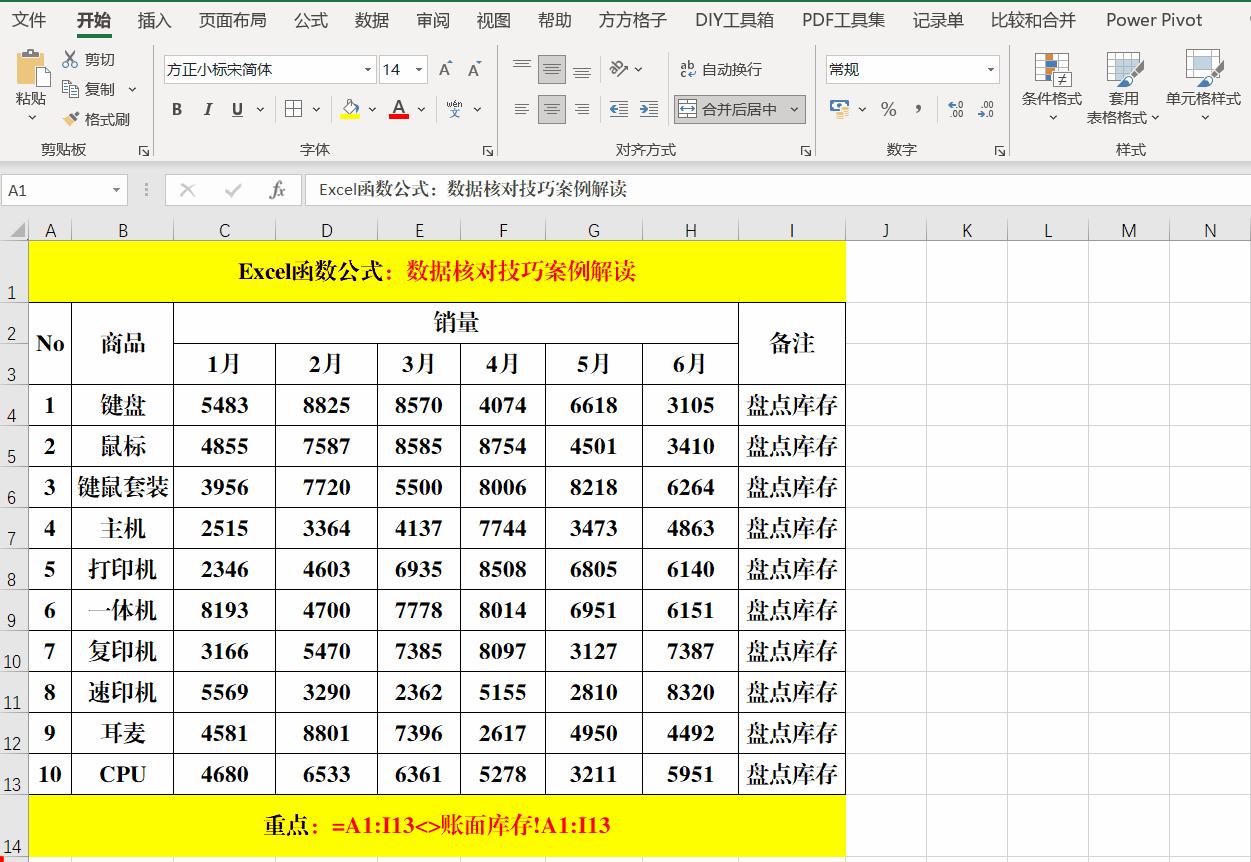Click the red font color swatch
This screenshot has width=1251, height=862.
coord(398,118)
